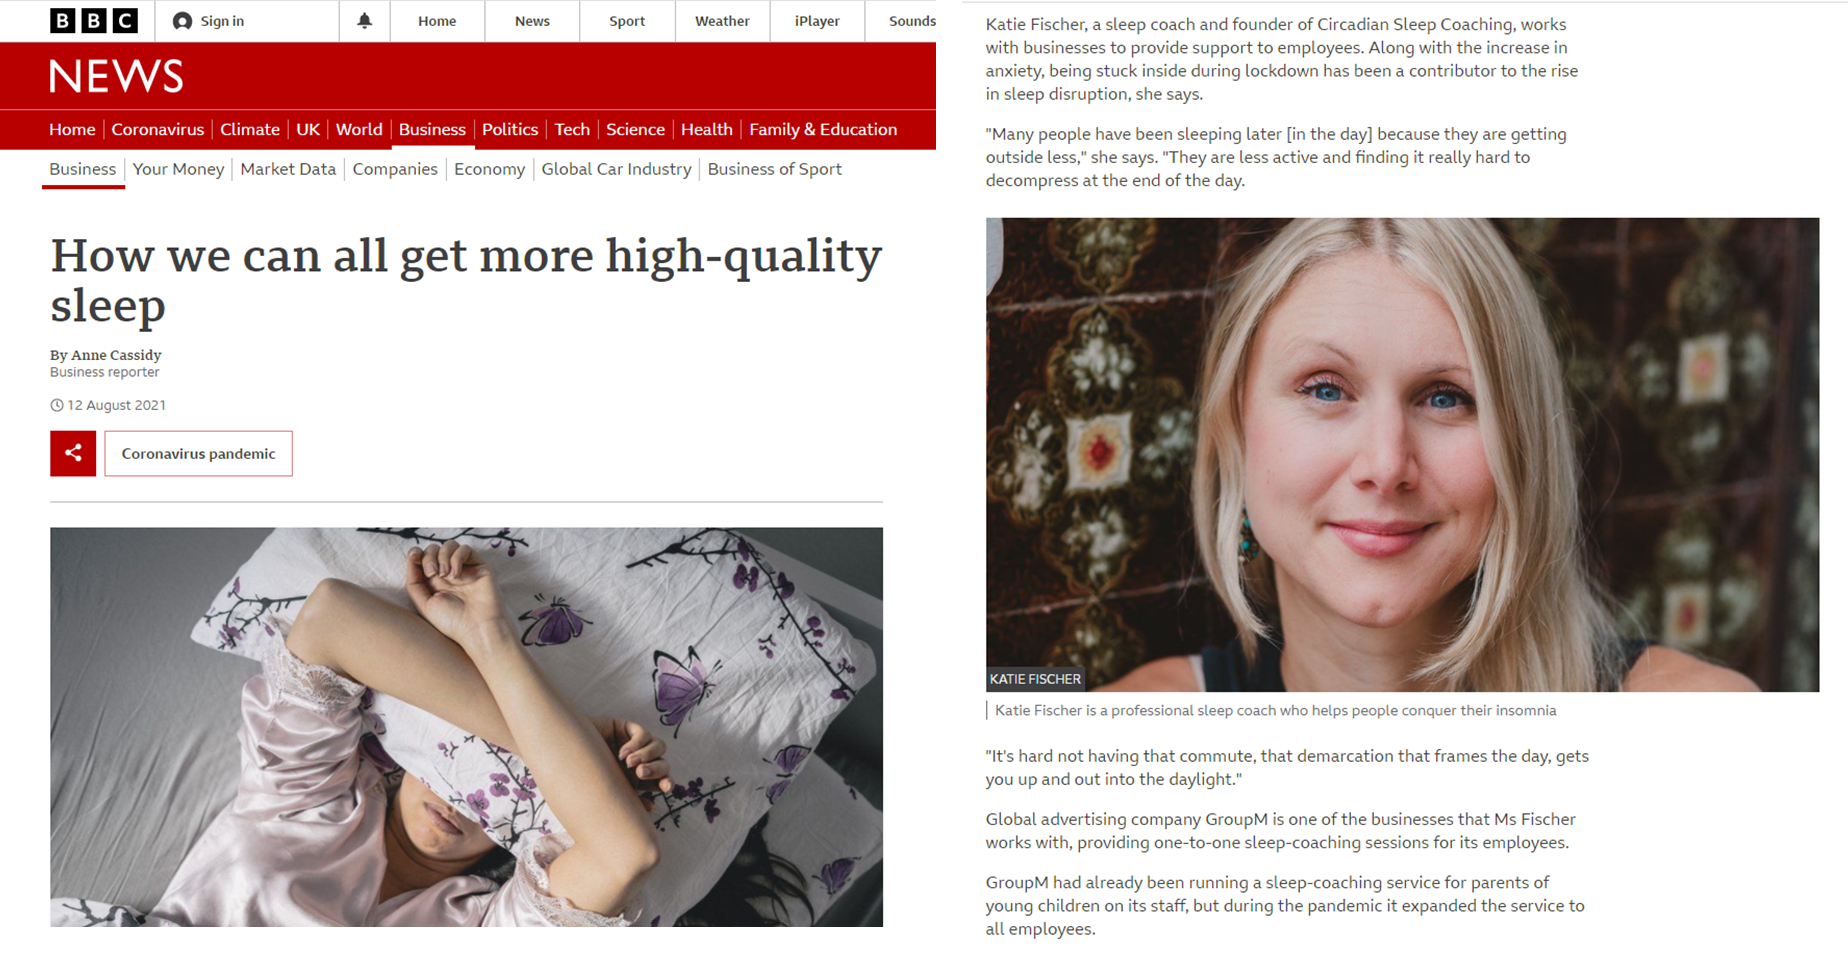Click Tech in the news navigation
1848x955 pixels.
(572, 129)
